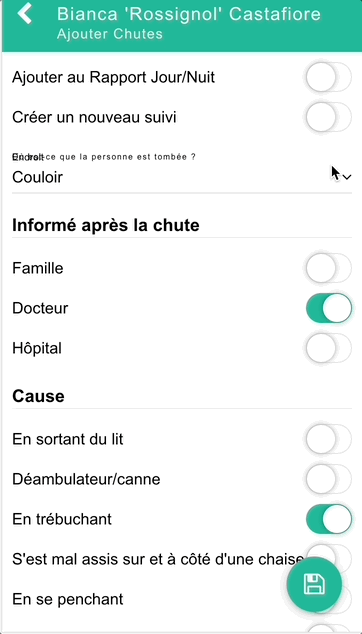
Task: Click the Bianca 'Rossignol' Castafiore title
Action: (189, 14)
